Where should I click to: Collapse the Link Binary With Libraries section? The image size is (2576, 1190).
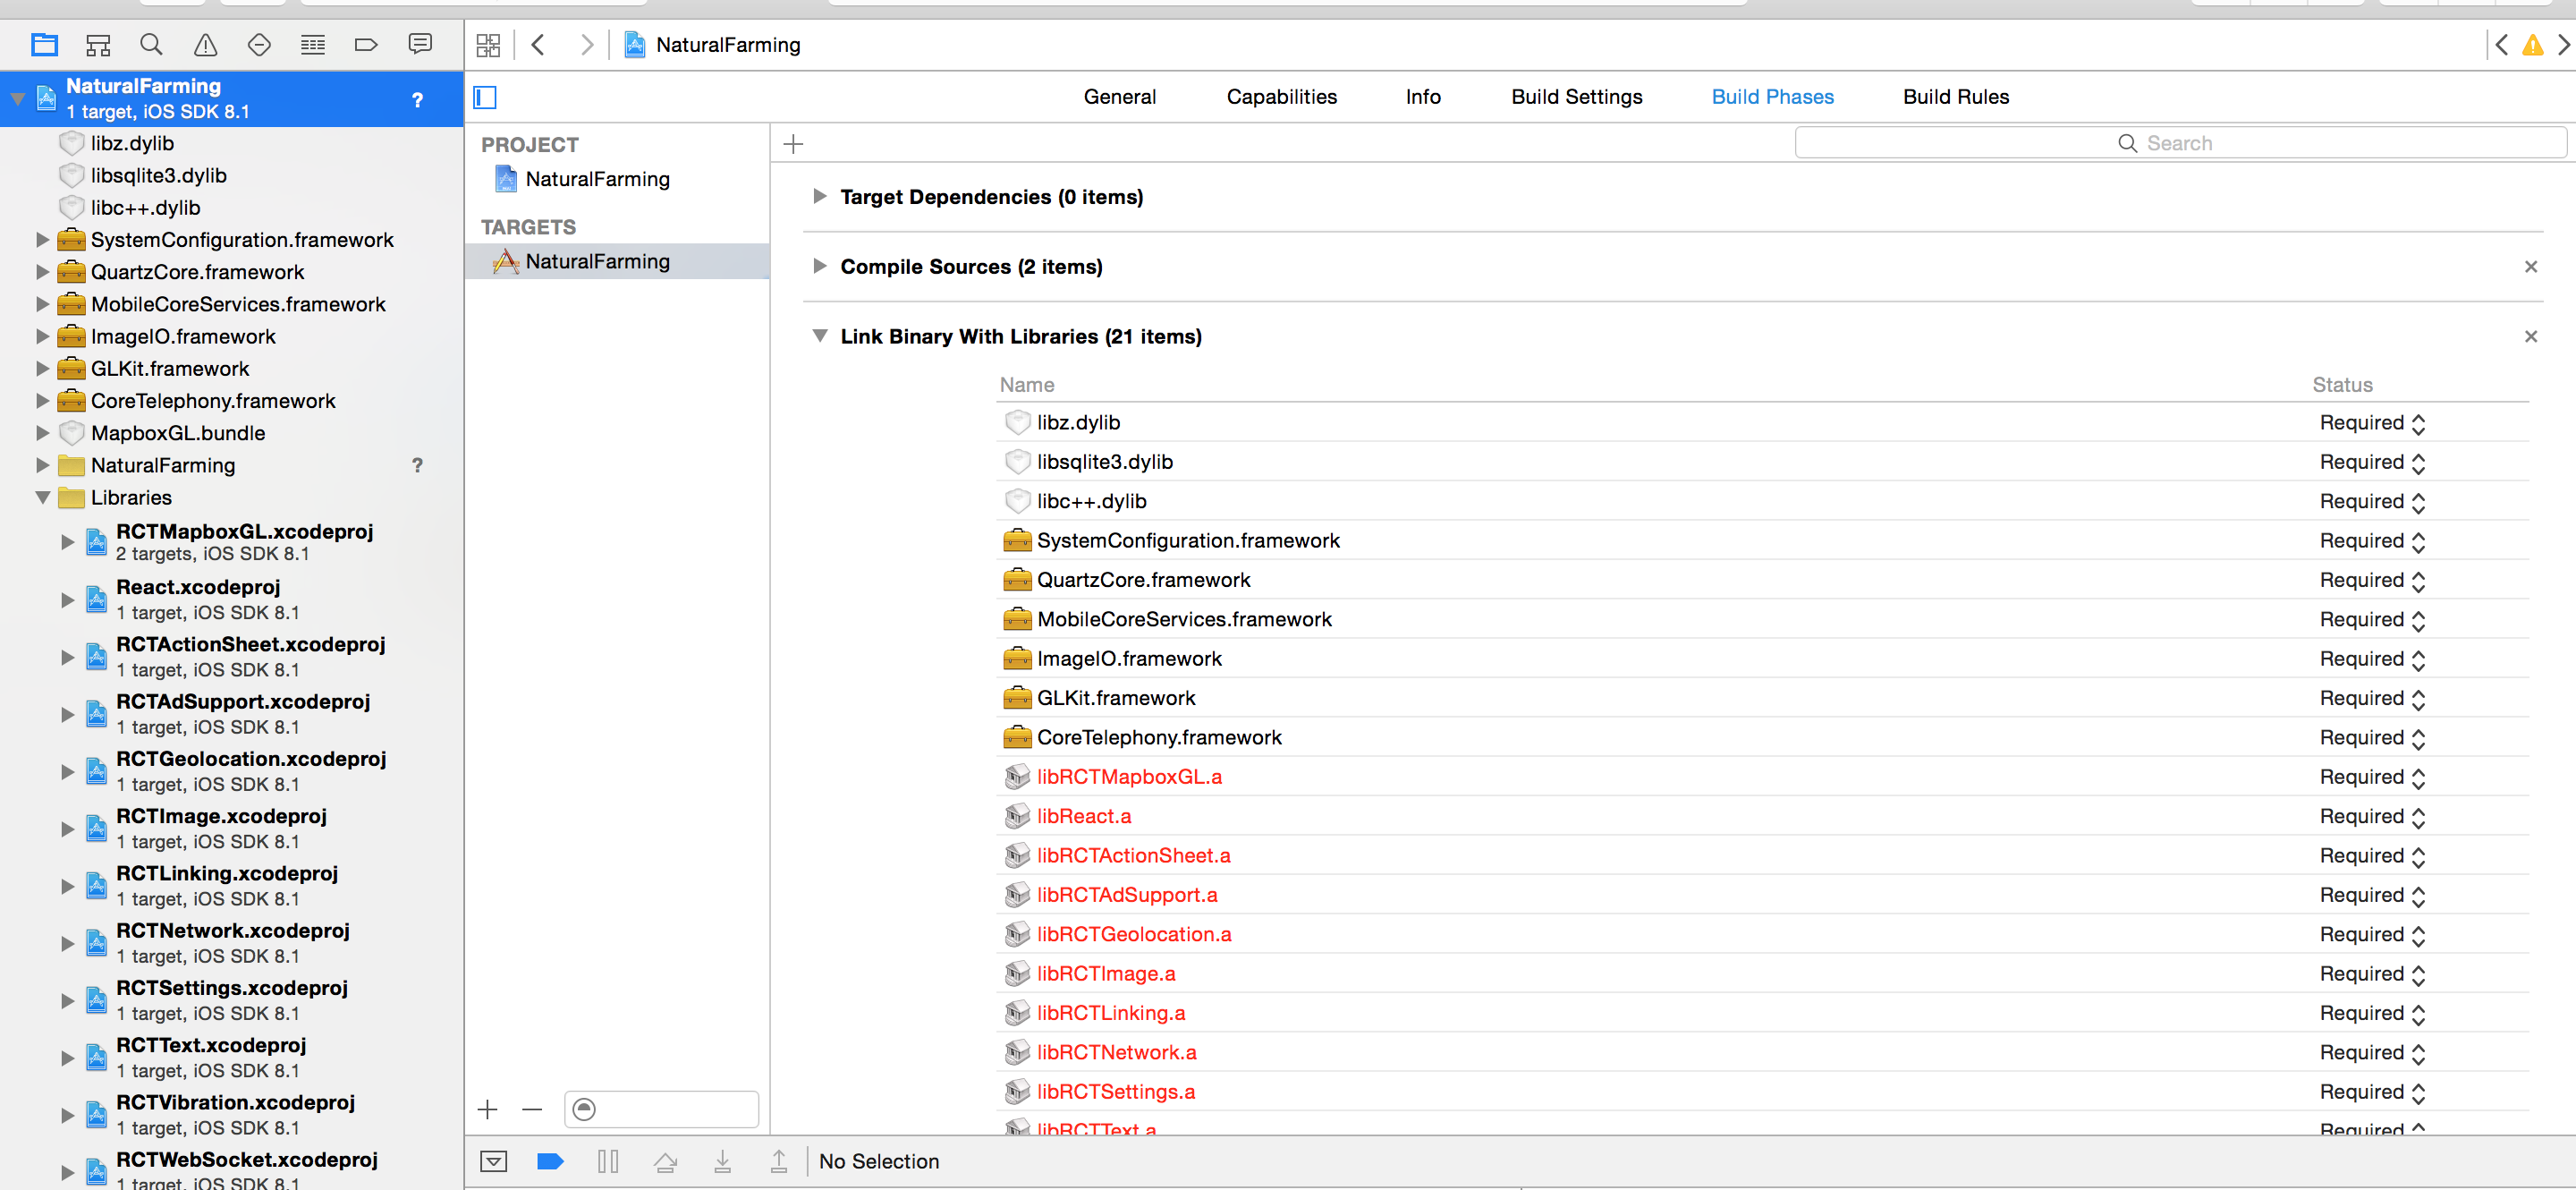[x=817, y=336]
